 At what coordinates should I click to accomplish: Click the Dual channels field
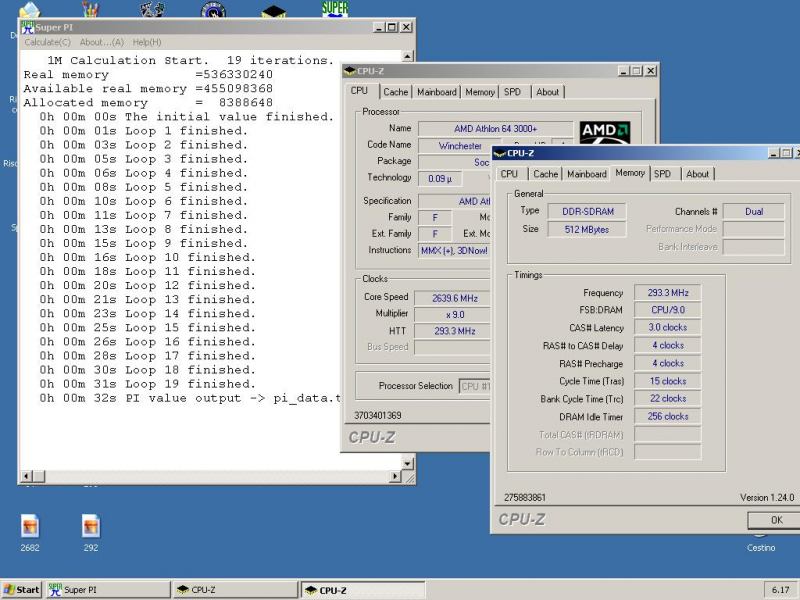[754, 211]
